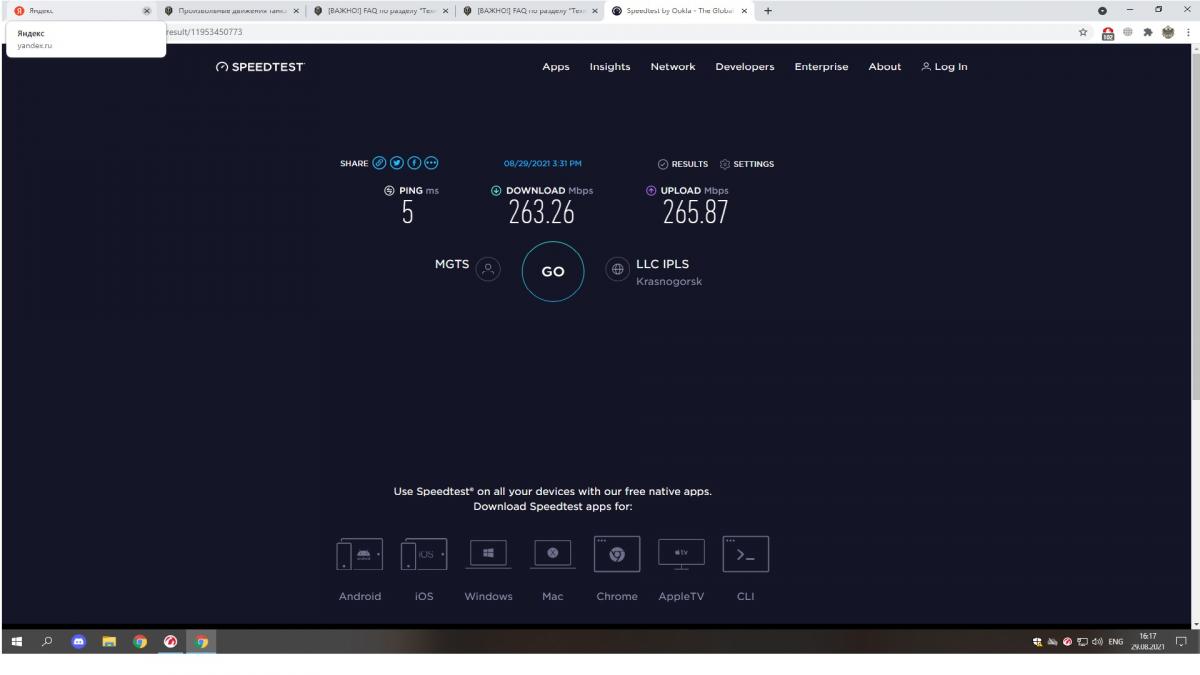Click the Krasnogorsk location text

pos(669,282)
